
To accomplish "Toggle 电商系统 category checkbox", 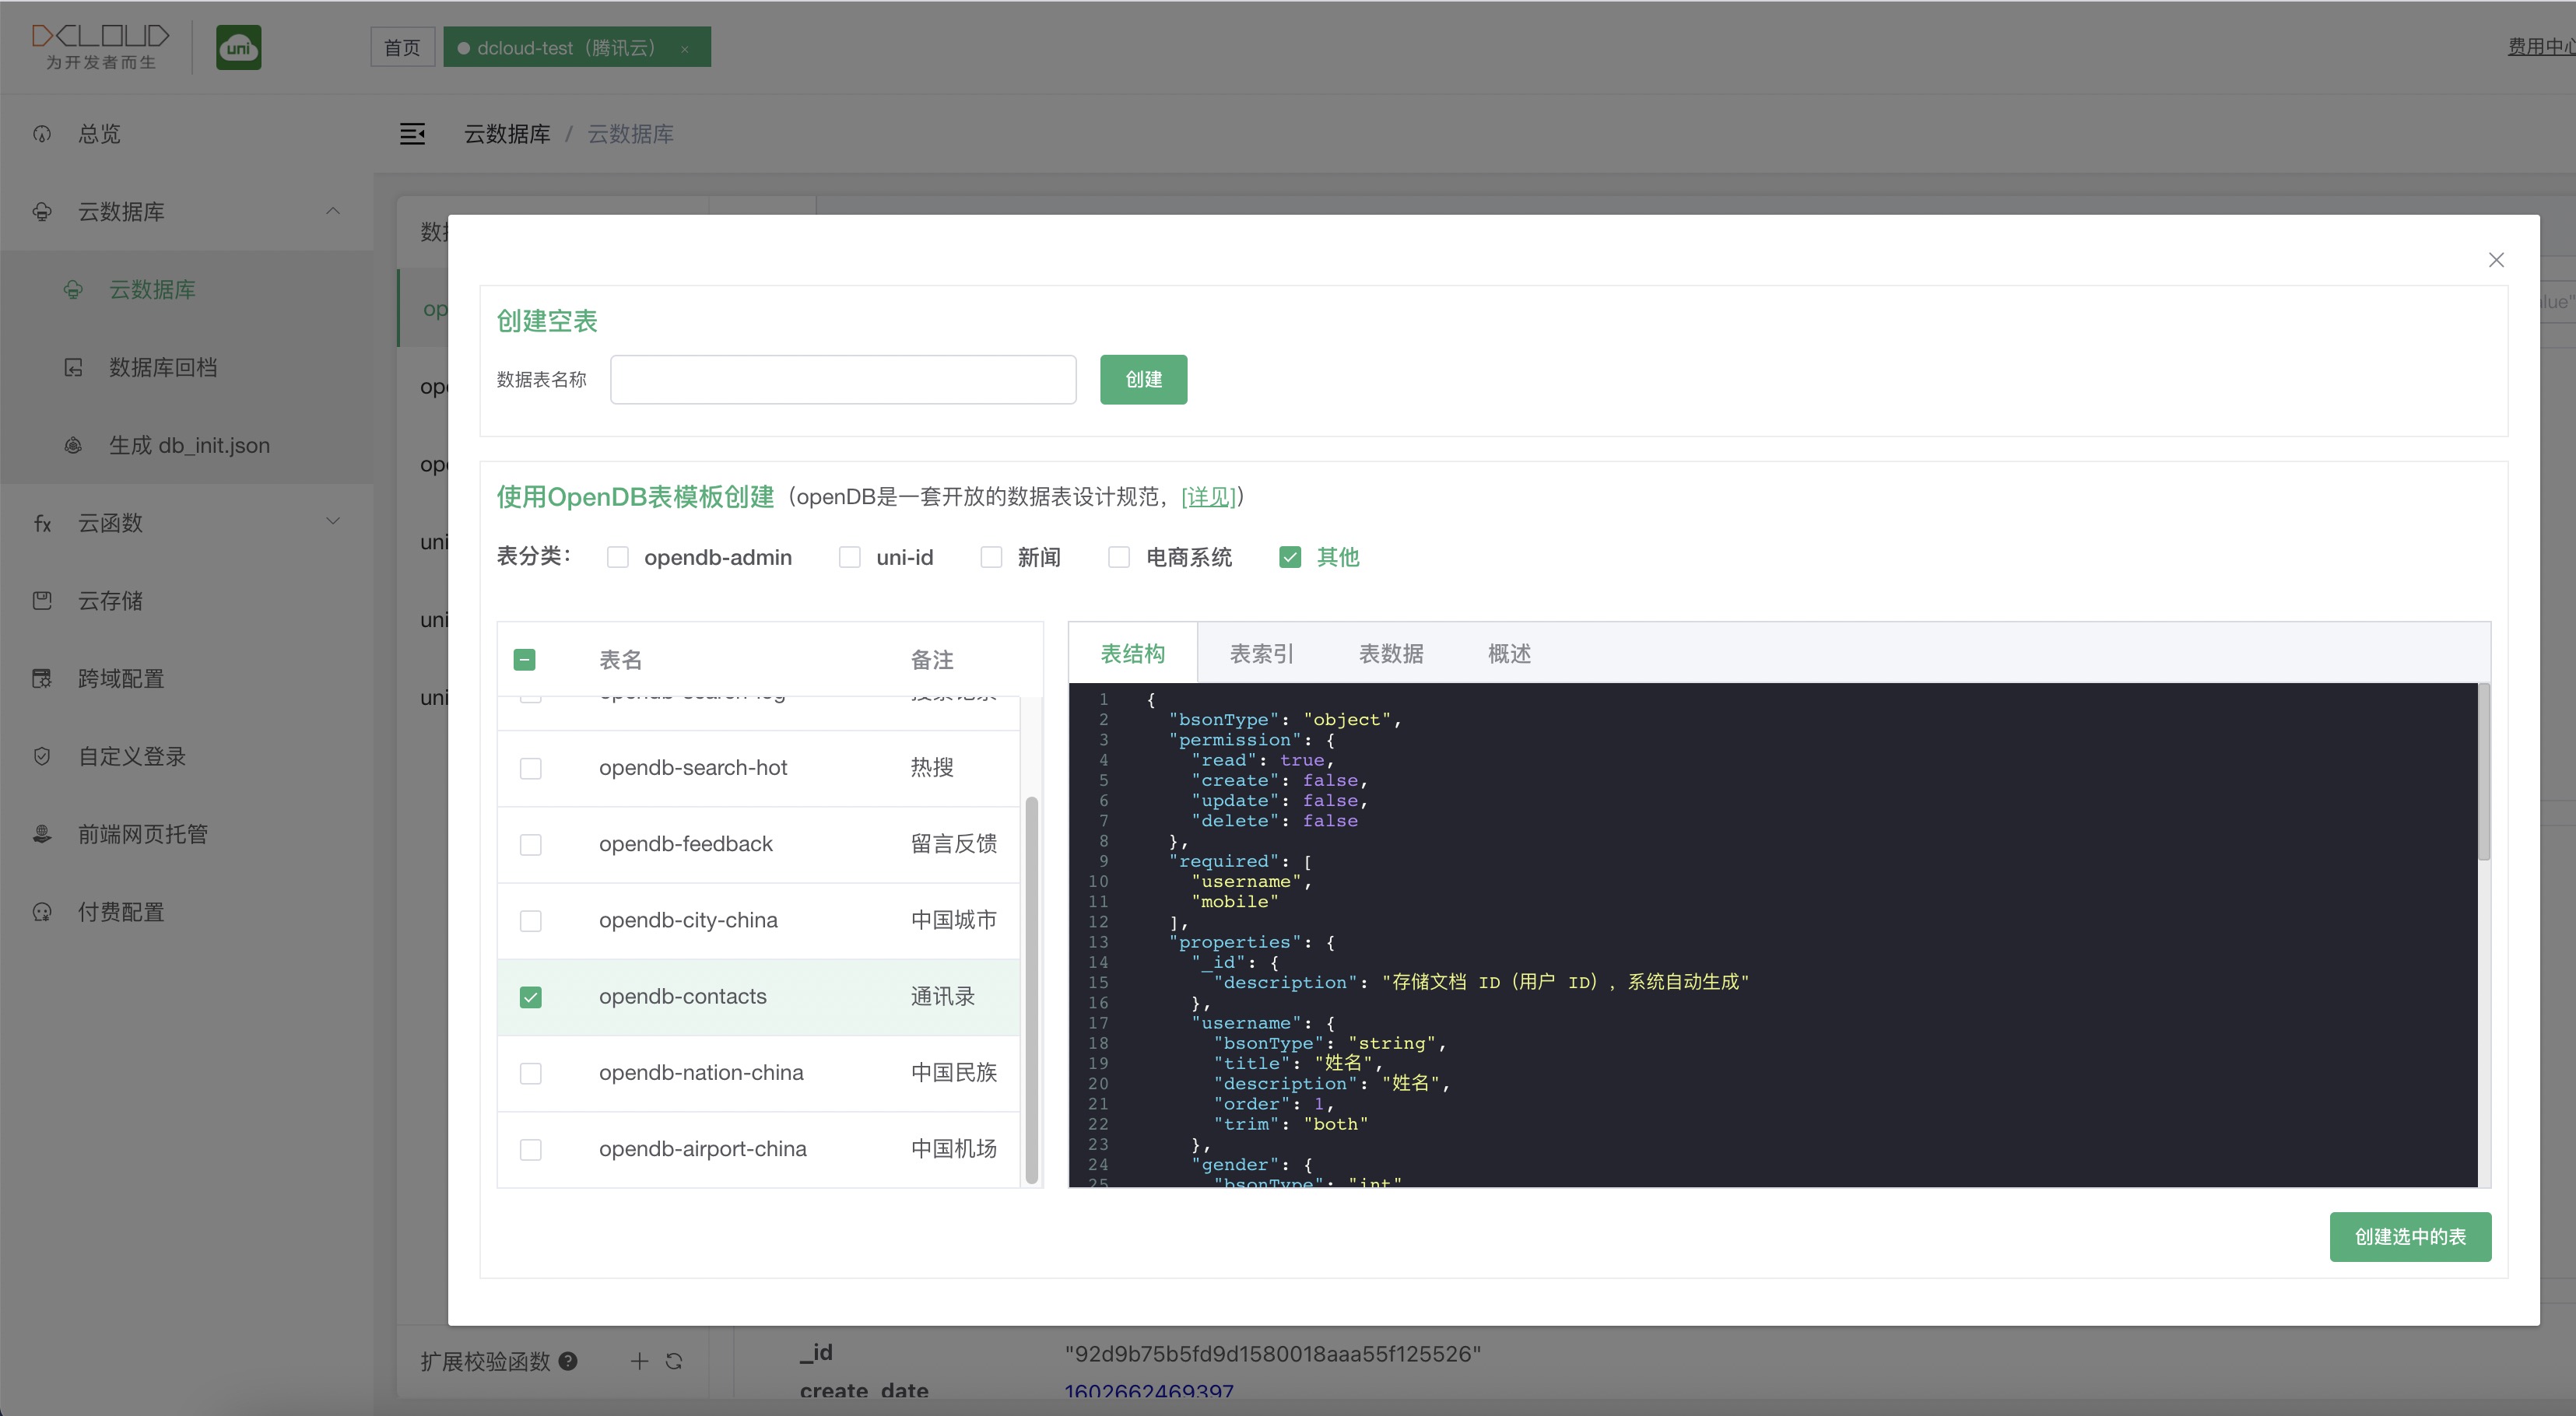I will tap(1119, 557).
